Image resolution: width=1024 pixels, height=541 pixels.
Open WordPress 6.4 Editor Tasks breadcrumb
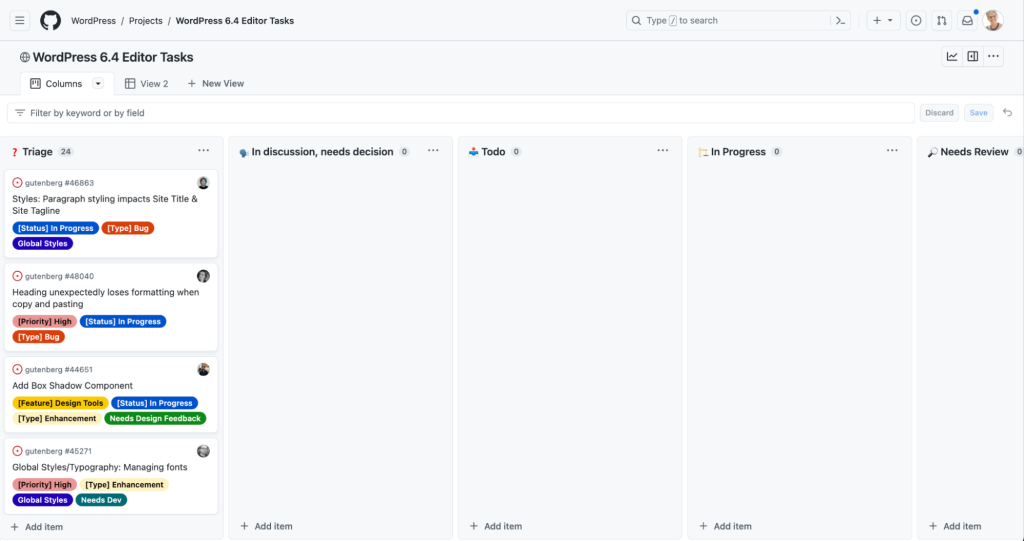235,21
